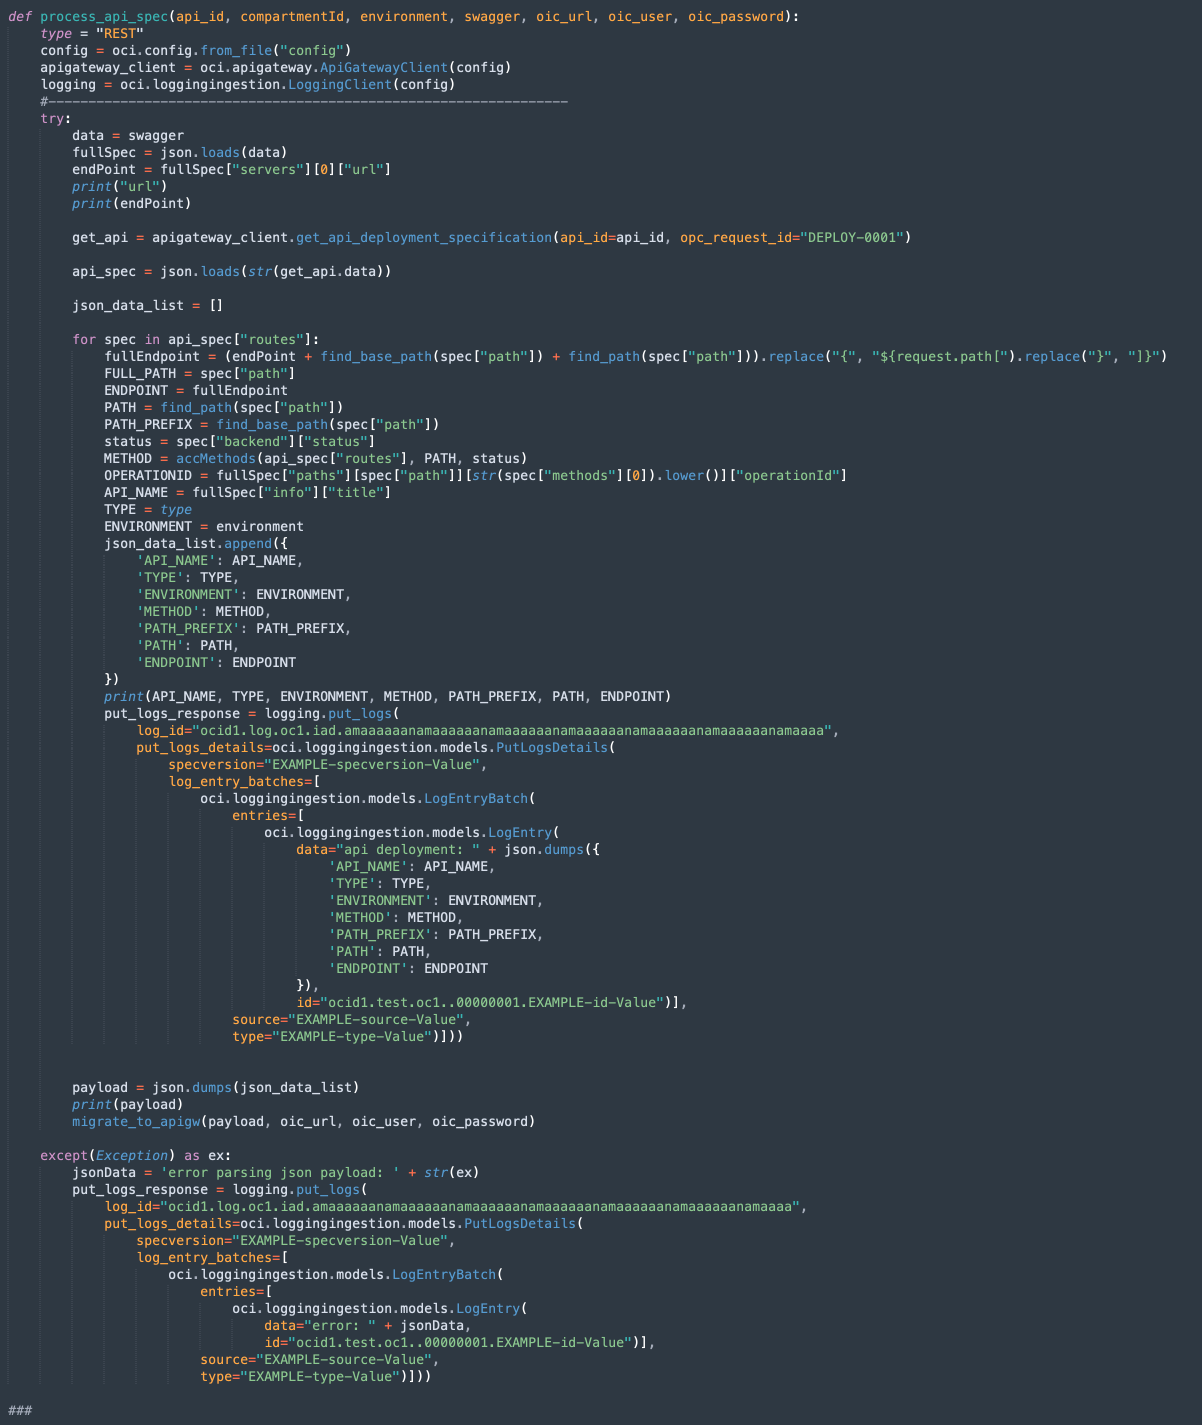Click the dashed comment line above try

[x=304, y=102]
